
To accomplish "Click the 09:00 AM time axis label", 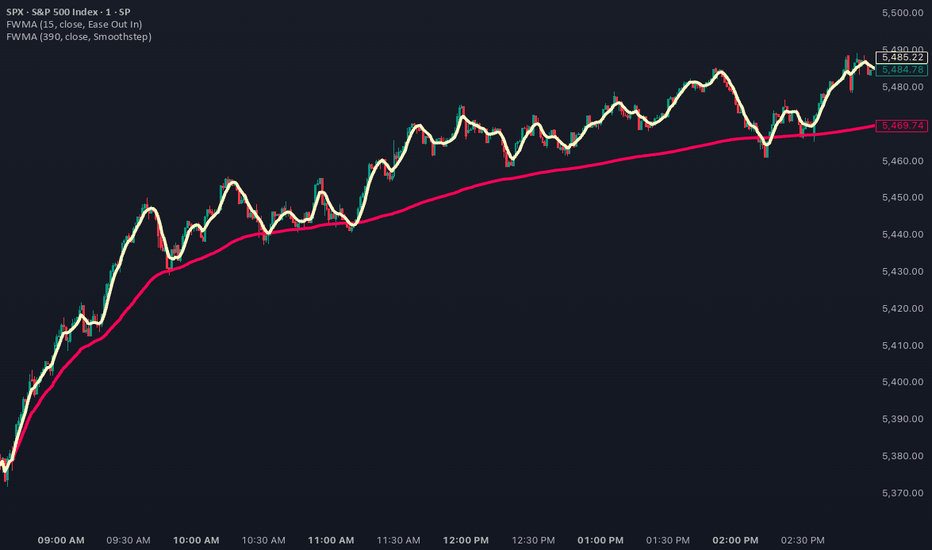I will tap(61, 540).
